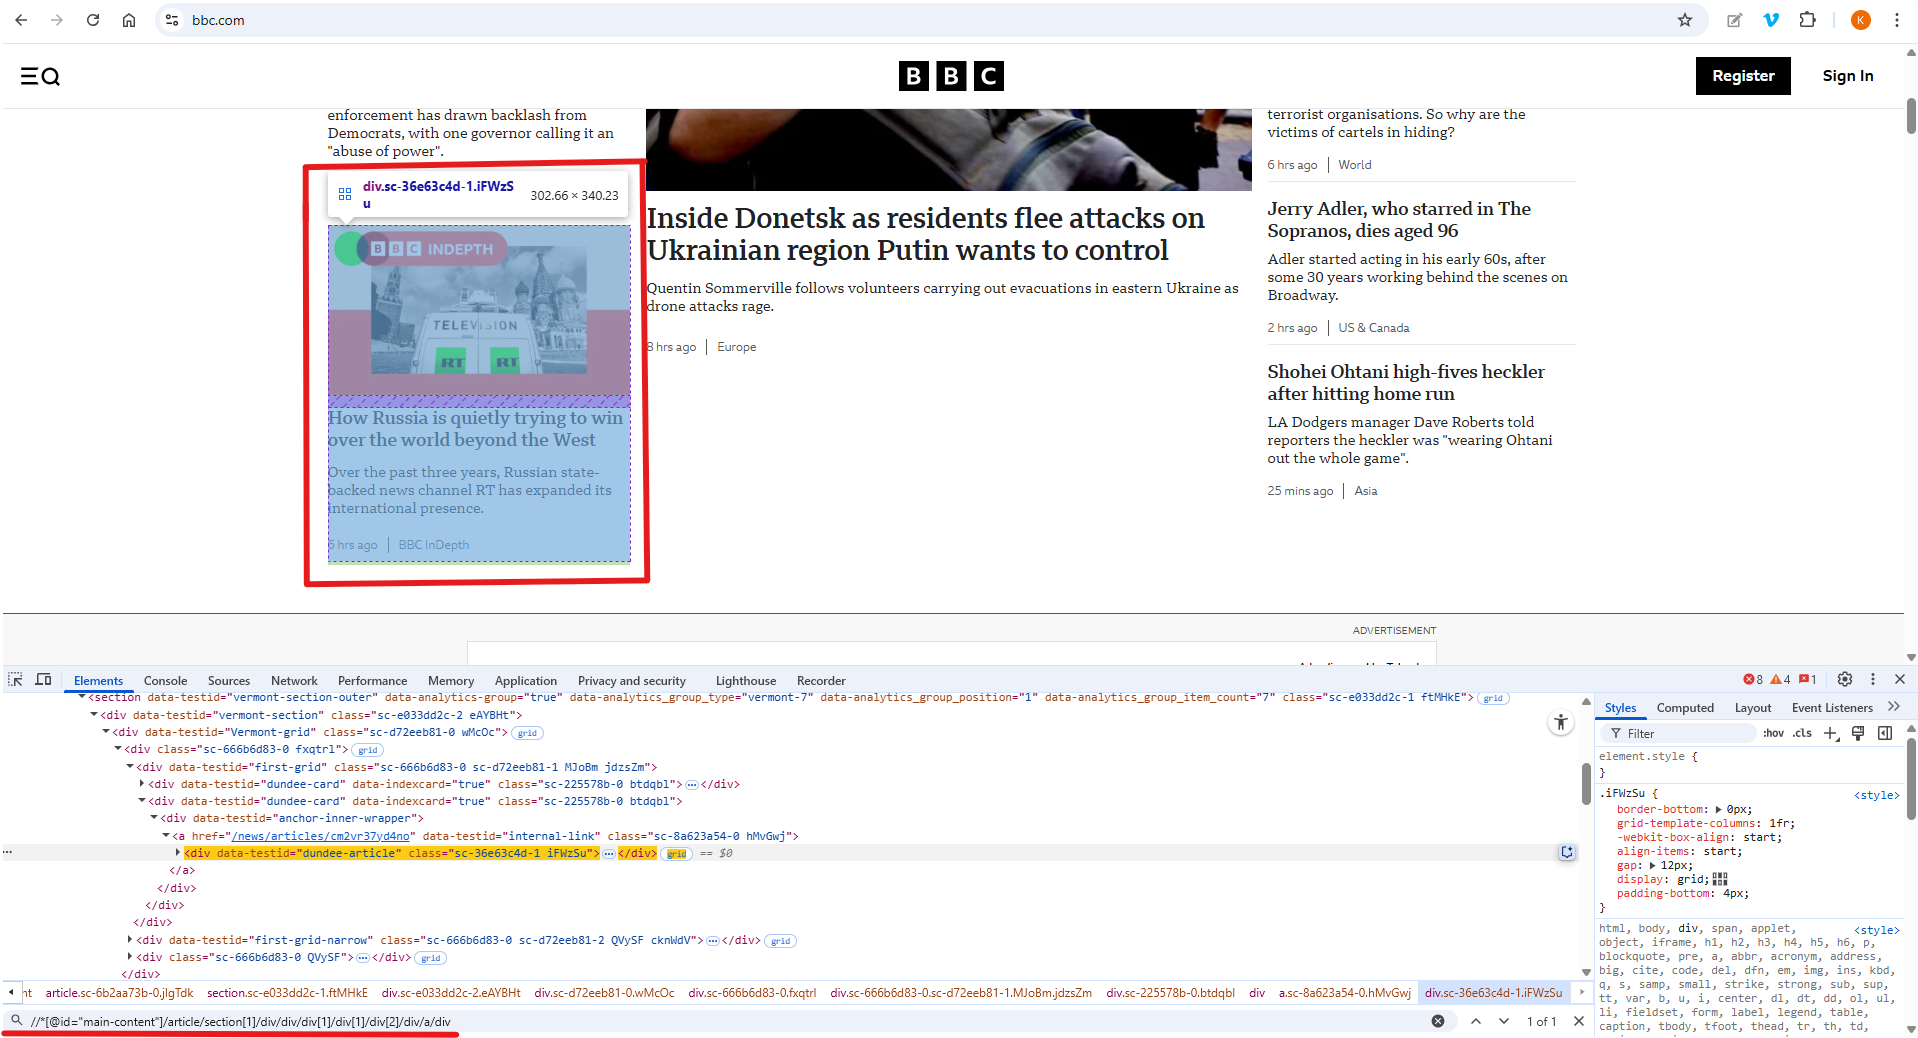Expand the dundee-article div node
The image size is (1918, 1038).
point(178,853)
